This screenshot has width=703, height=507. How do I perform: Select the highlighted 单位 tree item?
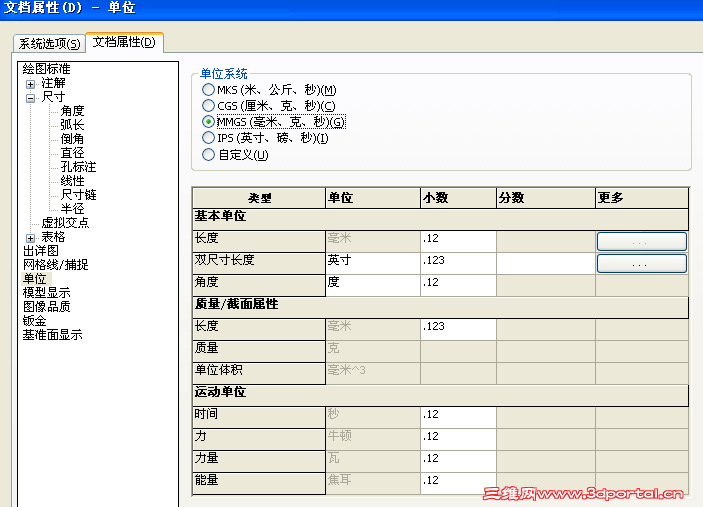coord(35,279)
